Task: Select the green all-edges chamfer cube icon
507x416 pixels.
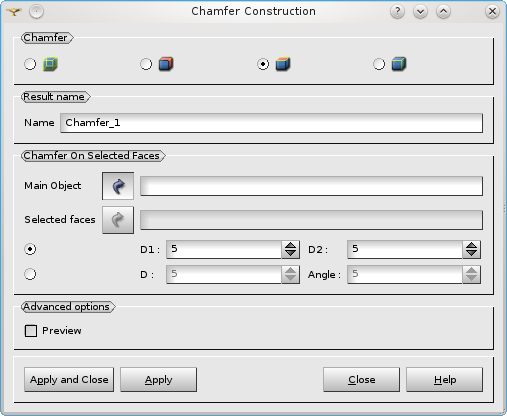Action: [50, 64]
